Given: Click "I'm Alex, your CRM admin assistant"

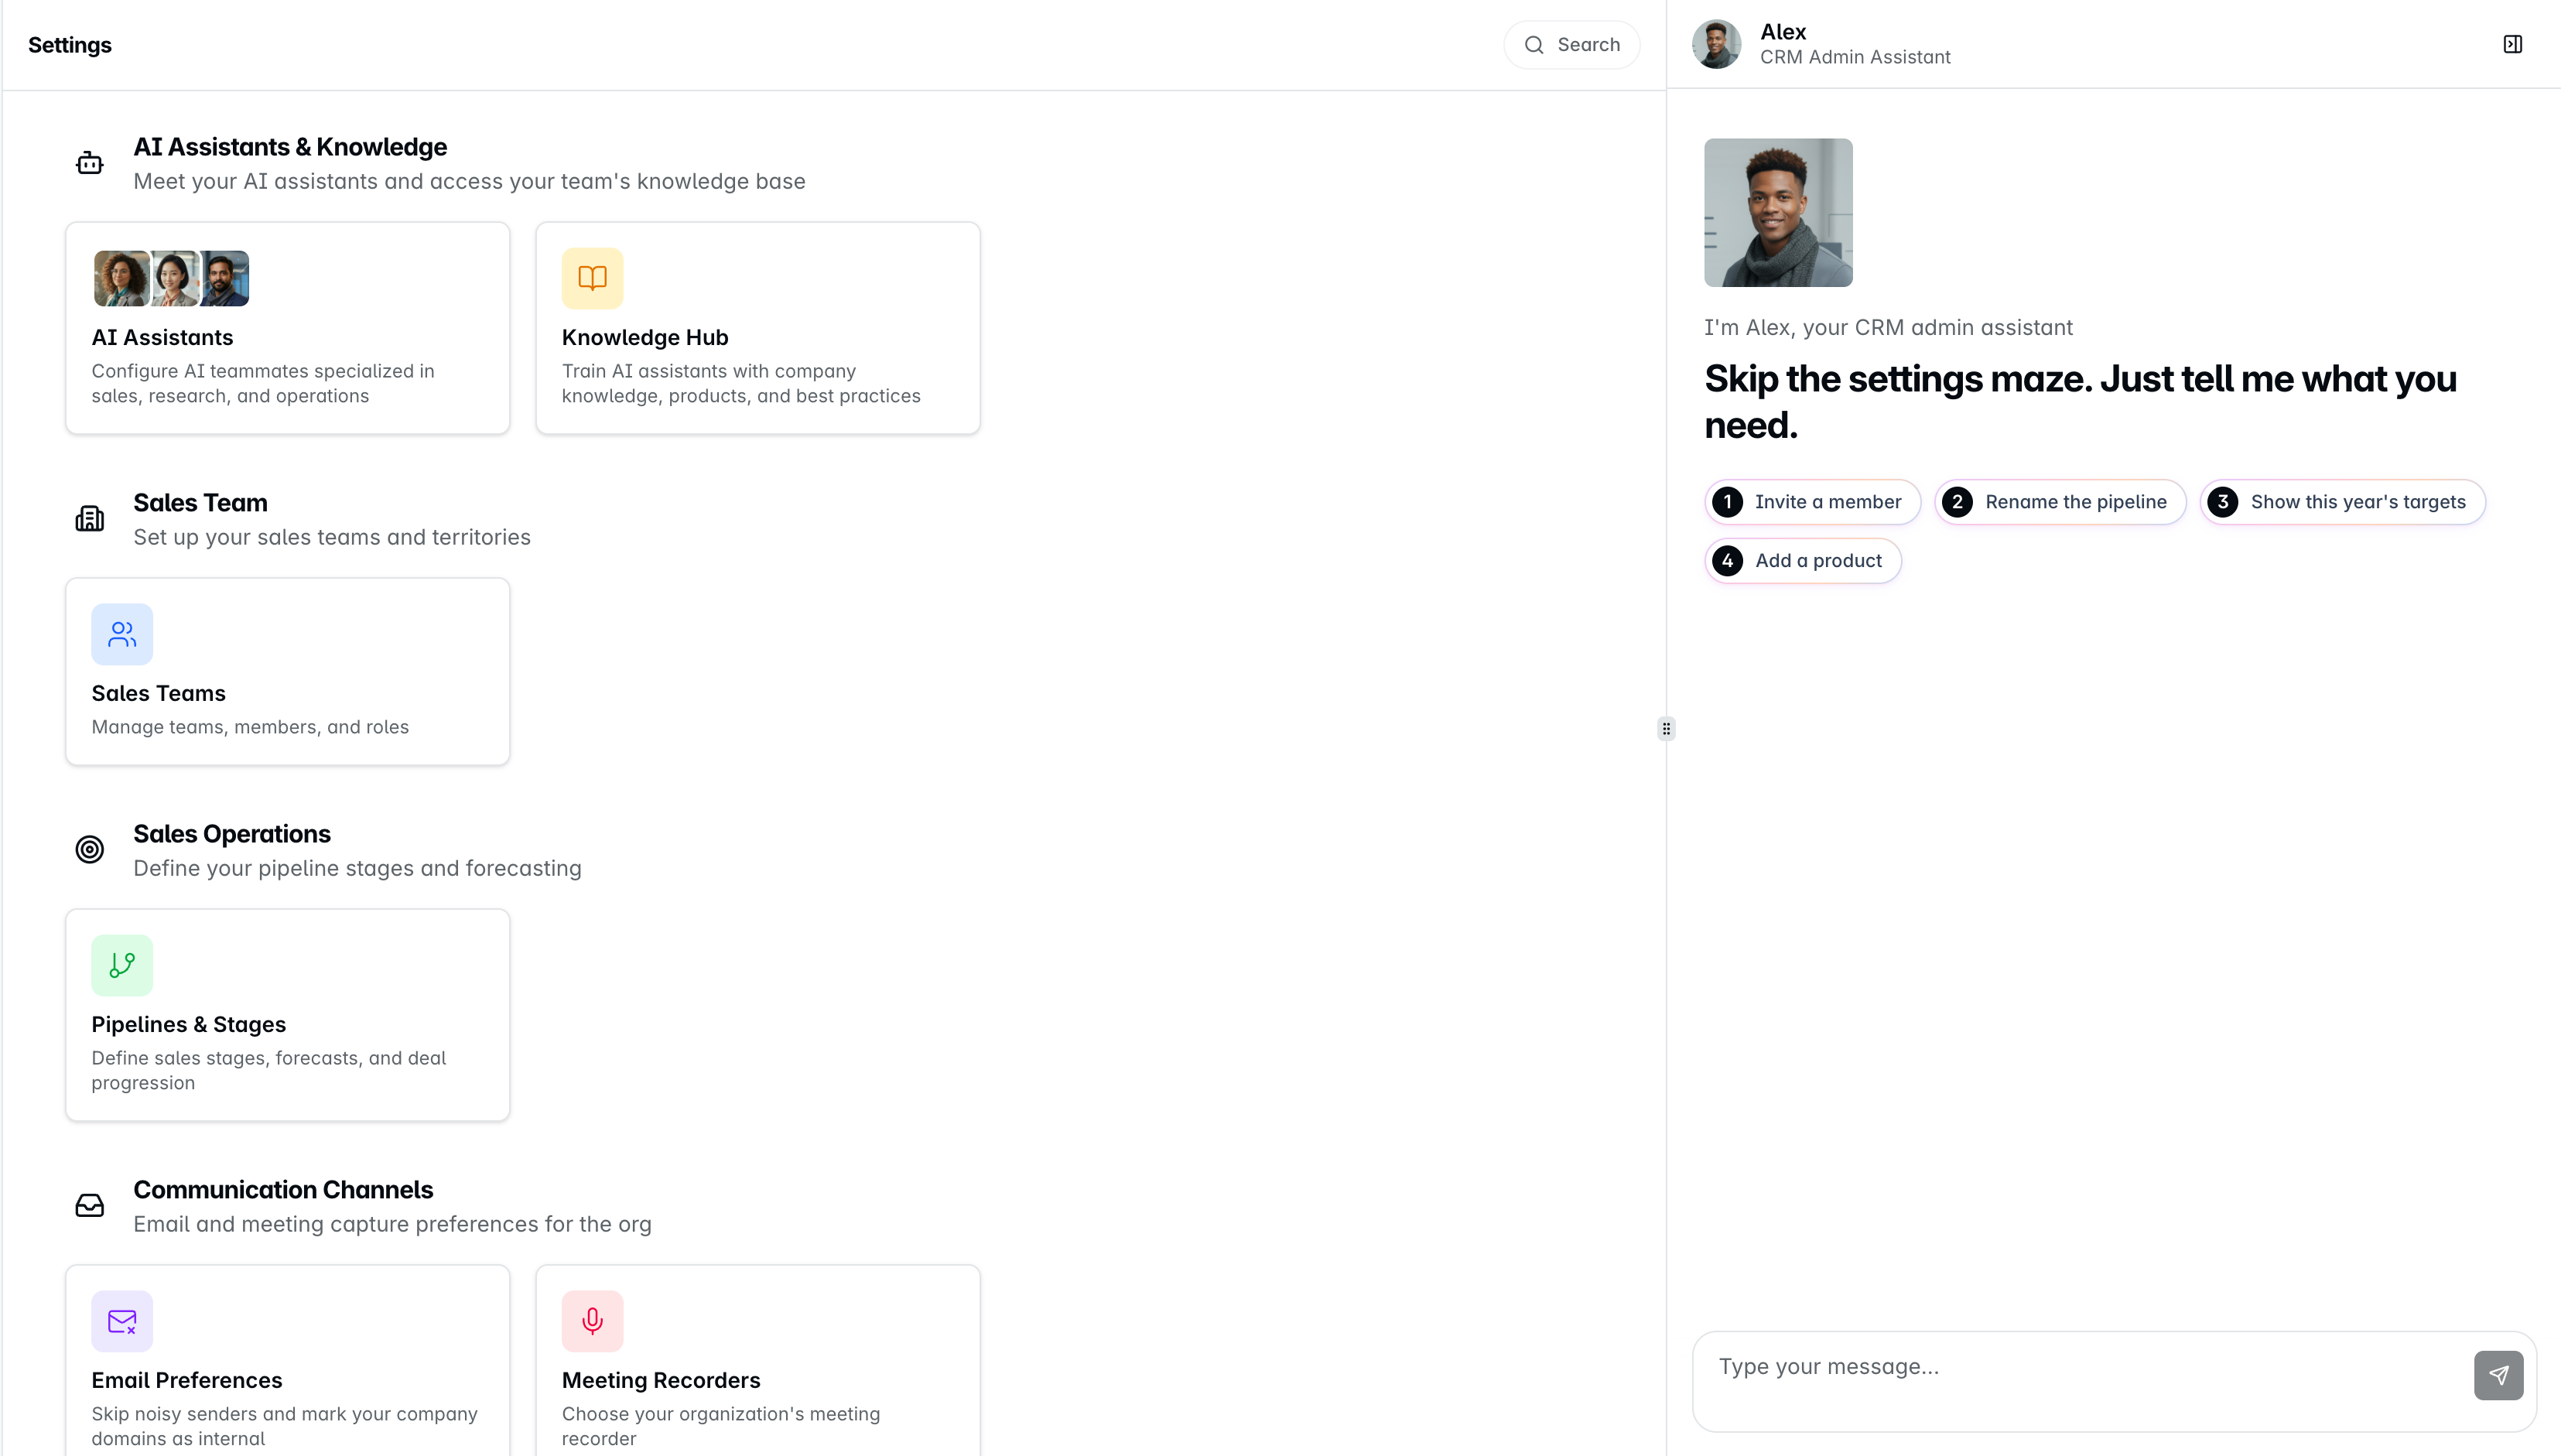Looking at the screenshot, I should click(x=1888, y=328).
